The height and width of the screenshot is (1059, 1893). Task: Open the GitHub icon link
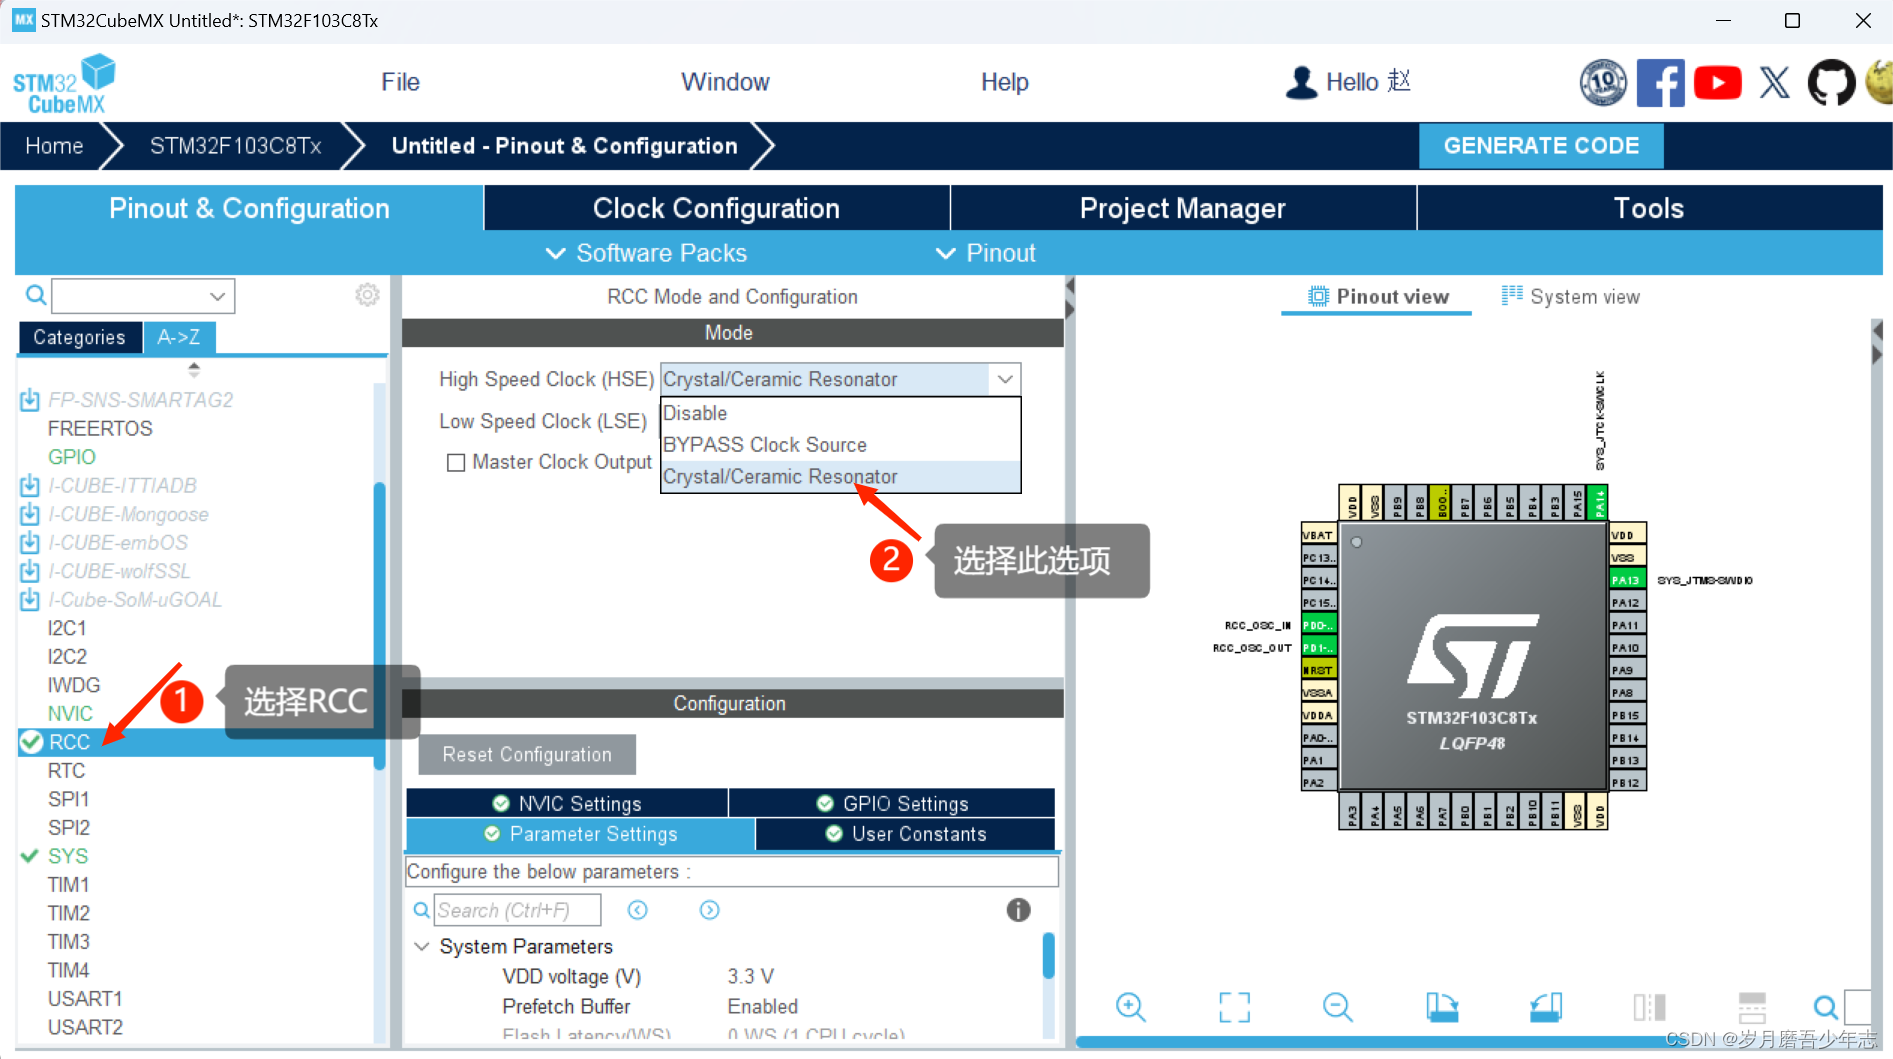(x=1831, y=82)
